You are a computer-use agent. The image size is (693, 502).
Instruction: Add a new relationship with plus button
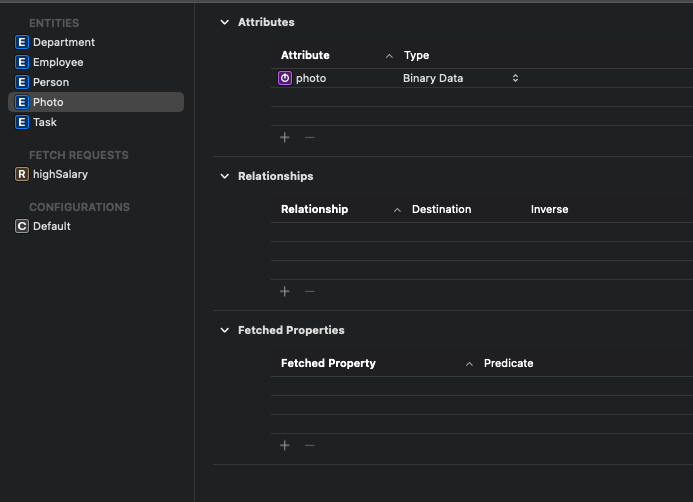pyautogui.click(x=285, y=291)
